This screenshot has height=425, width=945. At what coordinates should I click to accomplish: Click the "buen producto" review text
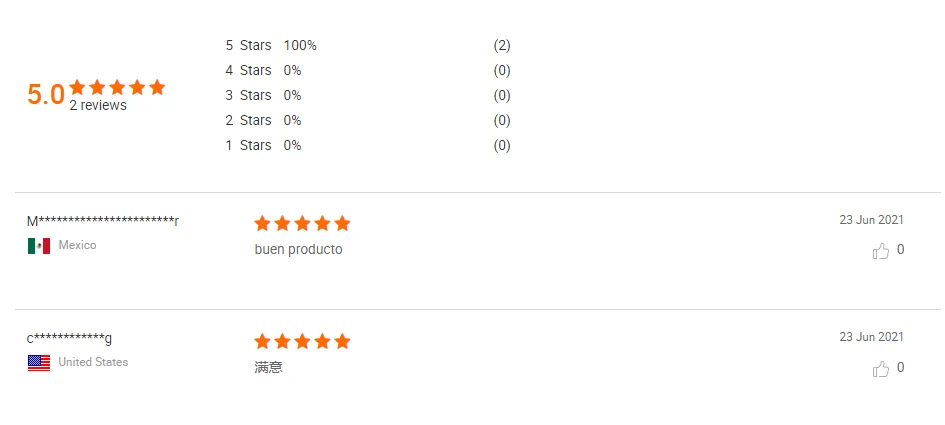pos(298,250)
